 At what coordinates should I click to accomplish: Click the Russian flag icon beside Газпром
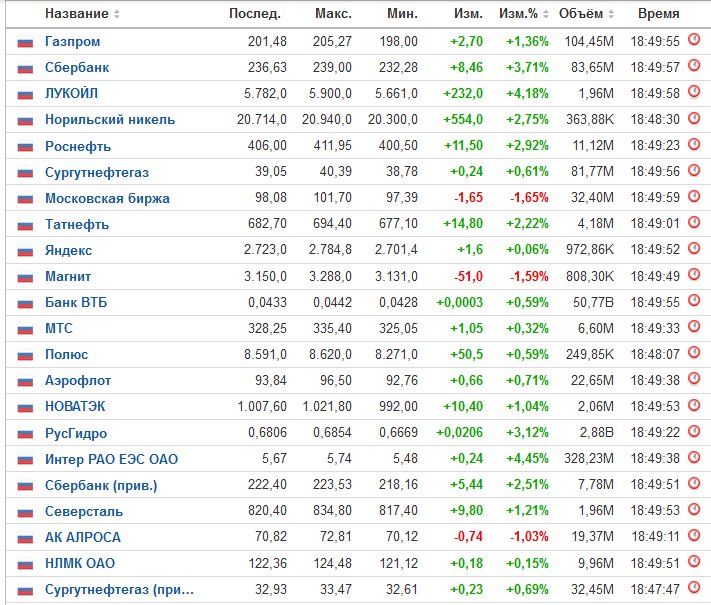click(25, 43)
